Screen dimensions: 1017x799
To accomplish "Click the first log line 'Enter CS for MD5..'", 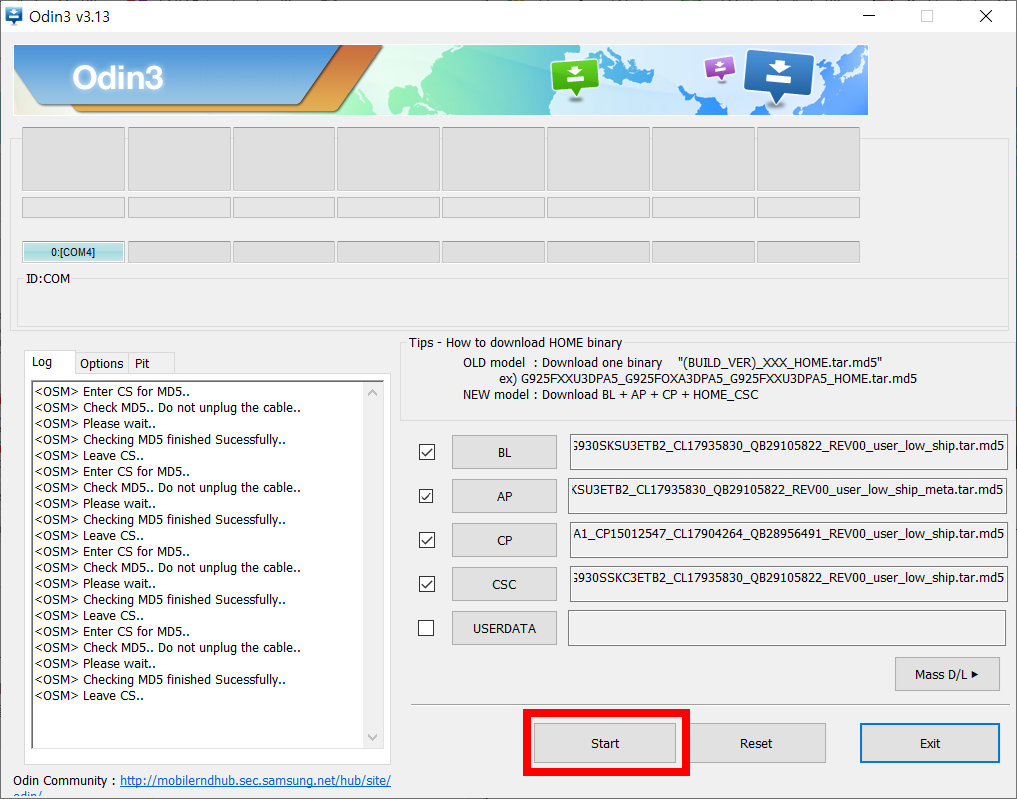I will [112, 391].
